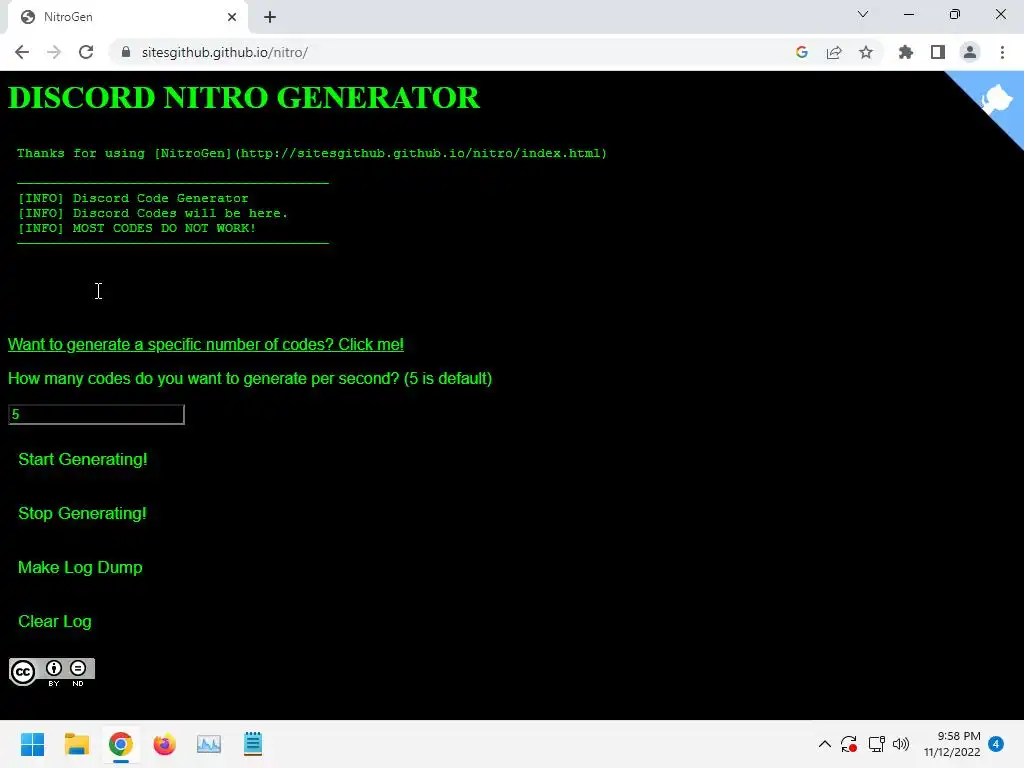Click the 'How many codes' question text
Screen dimensions: 1024x768
point(249,379)
